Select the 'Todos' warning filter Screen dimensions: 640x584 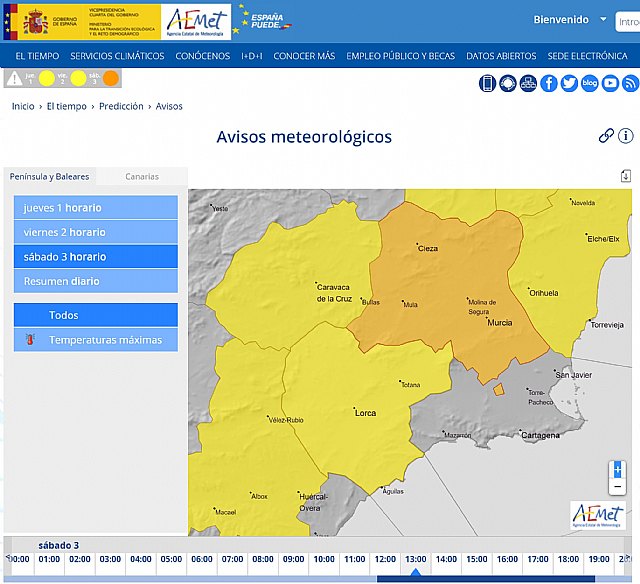coord(96,315)
